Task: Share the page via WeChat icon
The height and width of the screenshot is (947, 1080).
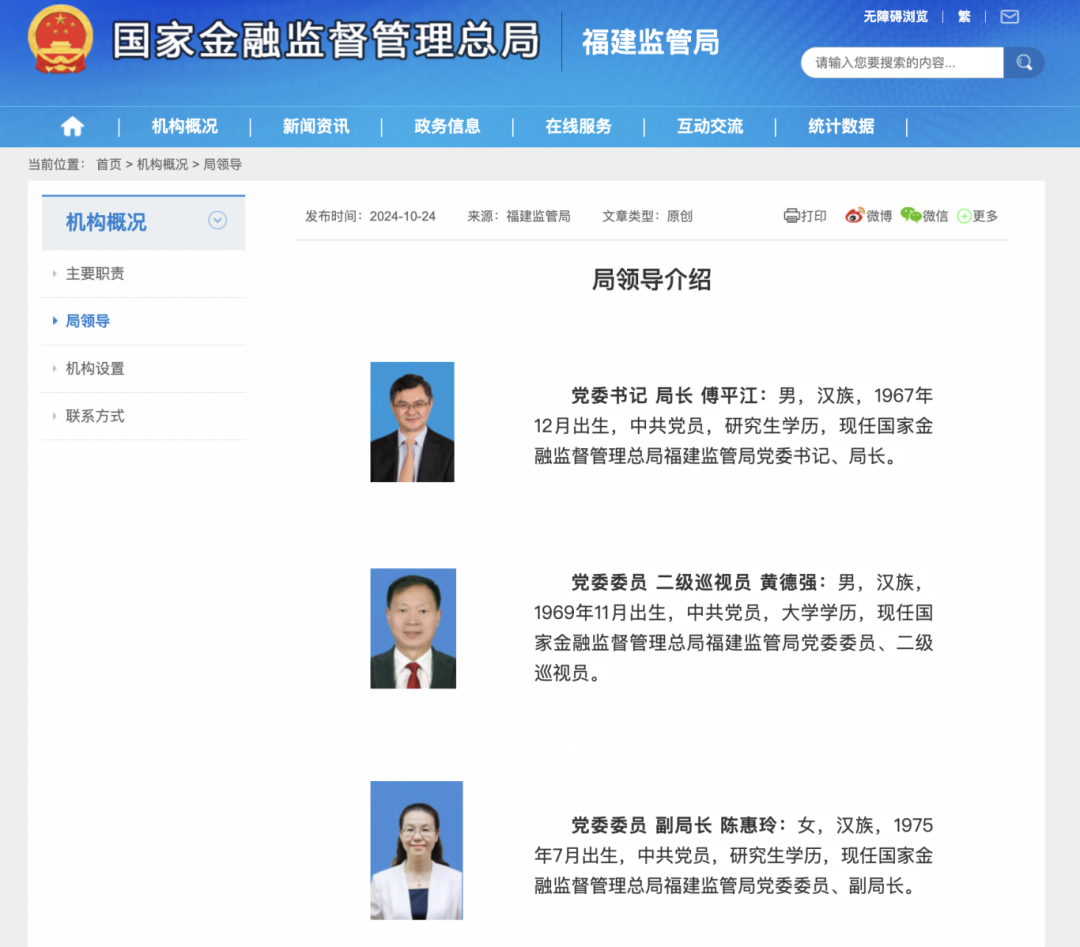Action: (910, 216)
